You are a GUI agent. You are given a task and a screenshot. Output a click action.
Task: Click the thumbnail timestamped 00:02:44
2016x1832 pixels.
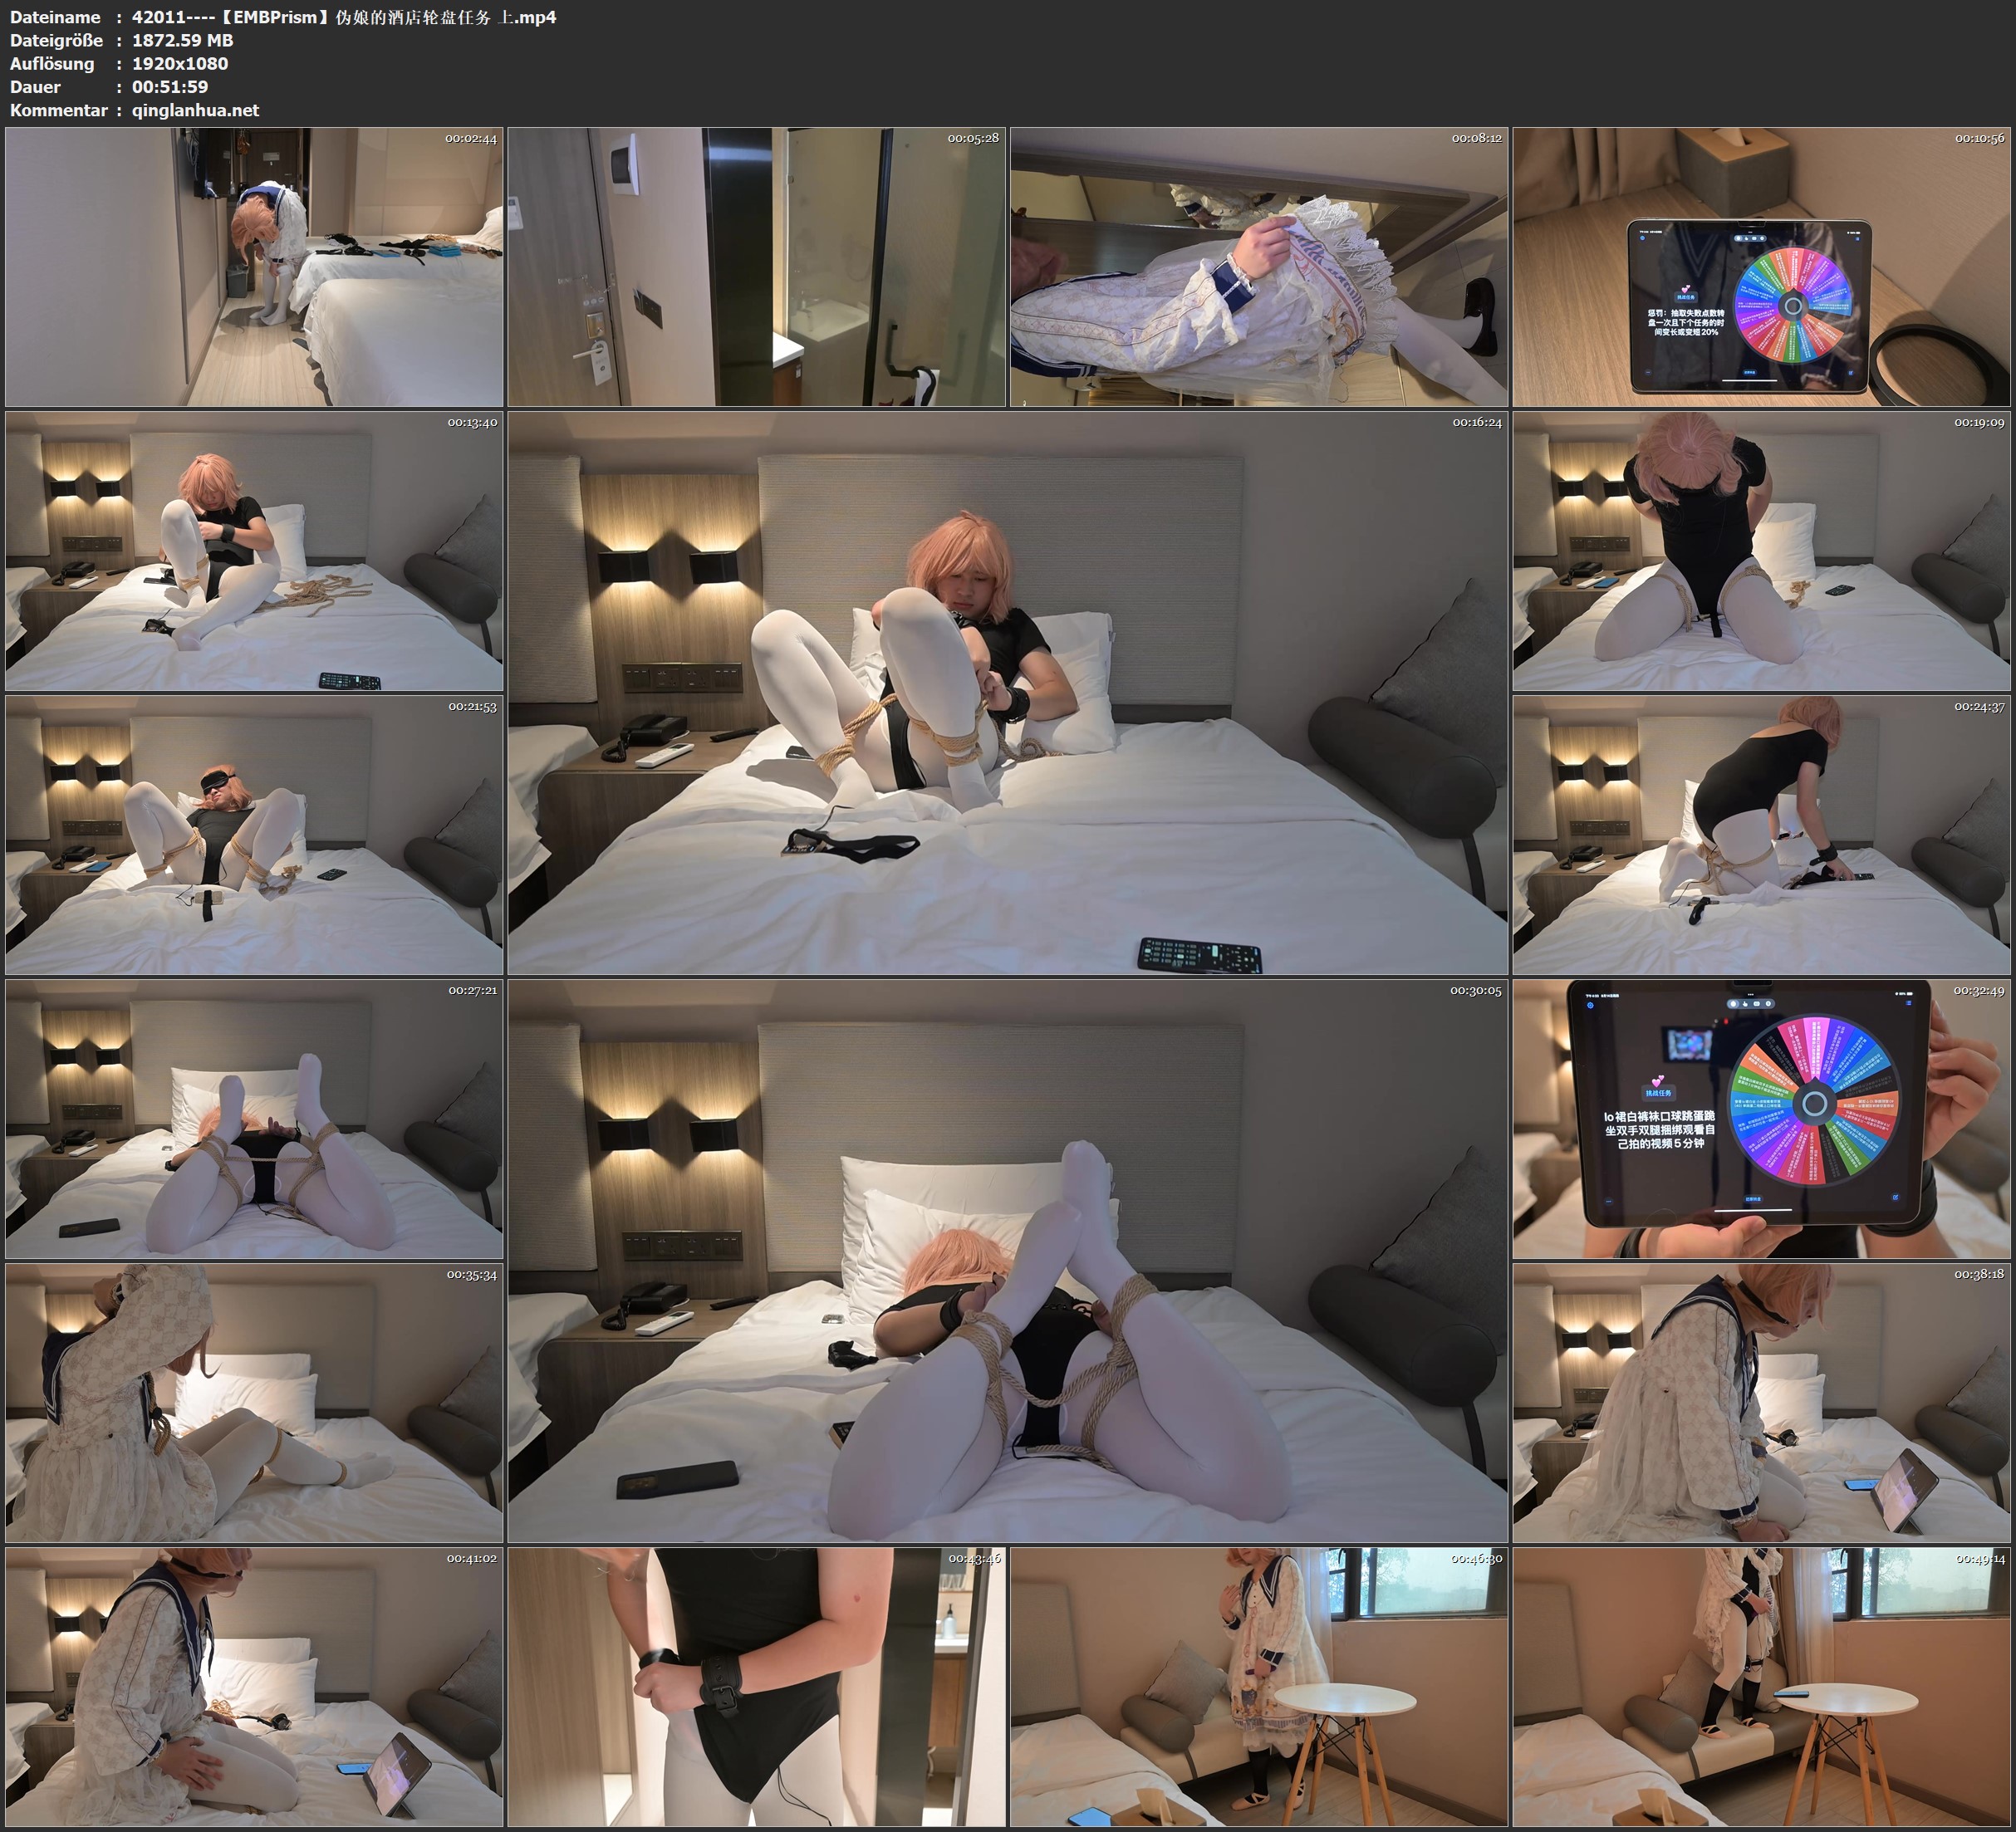click(254, 267)
